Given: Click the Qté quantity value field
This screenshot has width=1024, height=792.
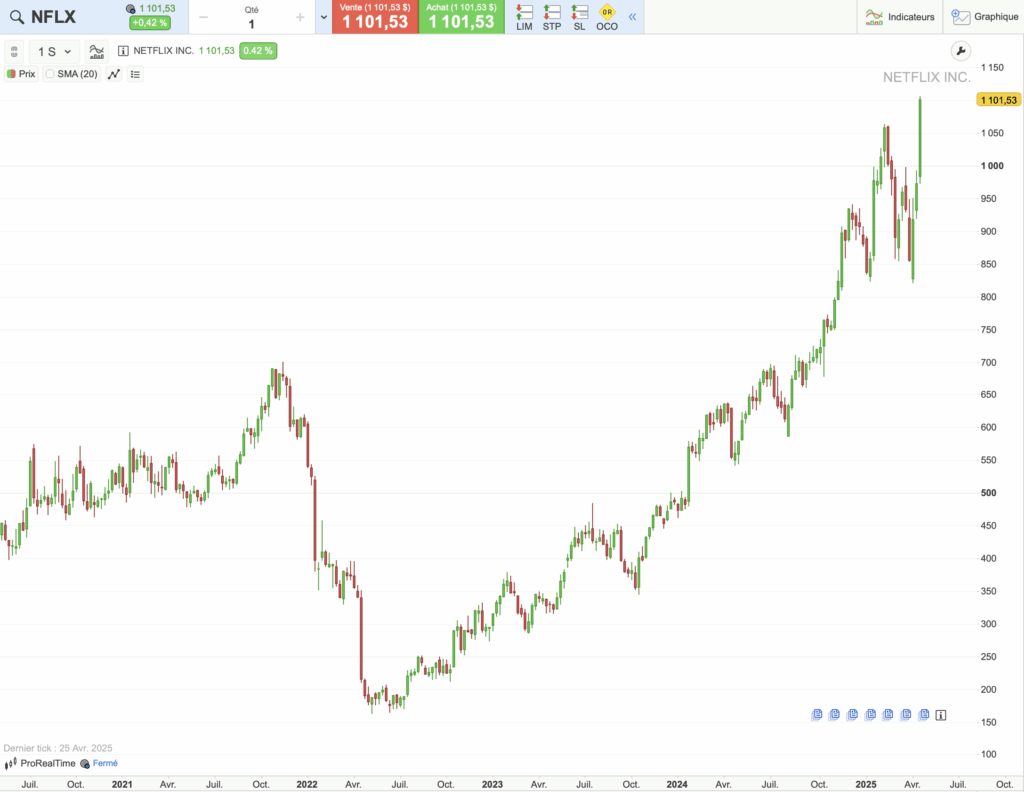Looking at the screenshot, I should click(251, 24).
